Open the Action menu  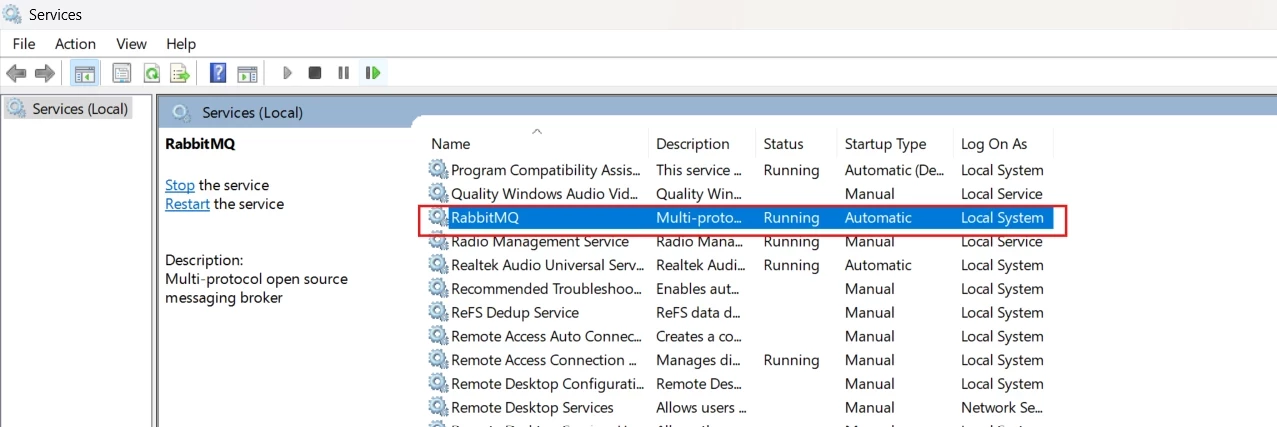pyautogui.click(x=75, y=44)
